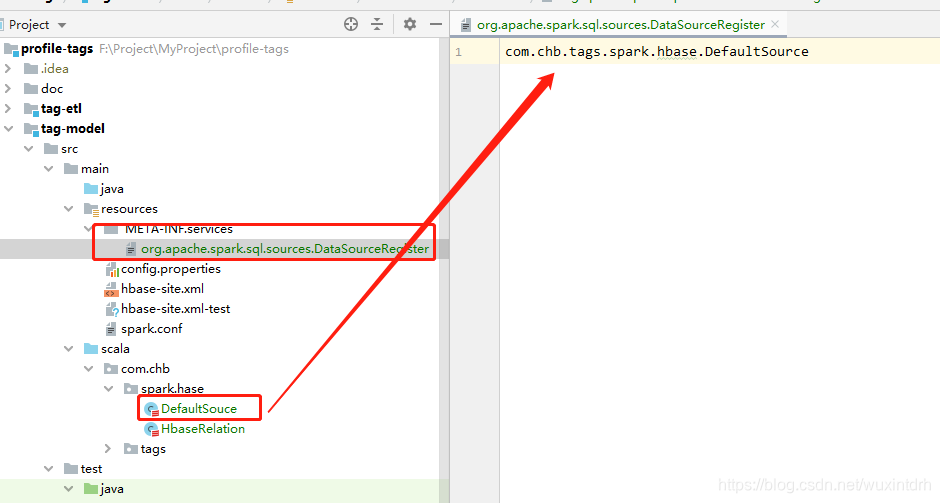
Task: Collapse the src folder
Action: click(x=28, y=149)
